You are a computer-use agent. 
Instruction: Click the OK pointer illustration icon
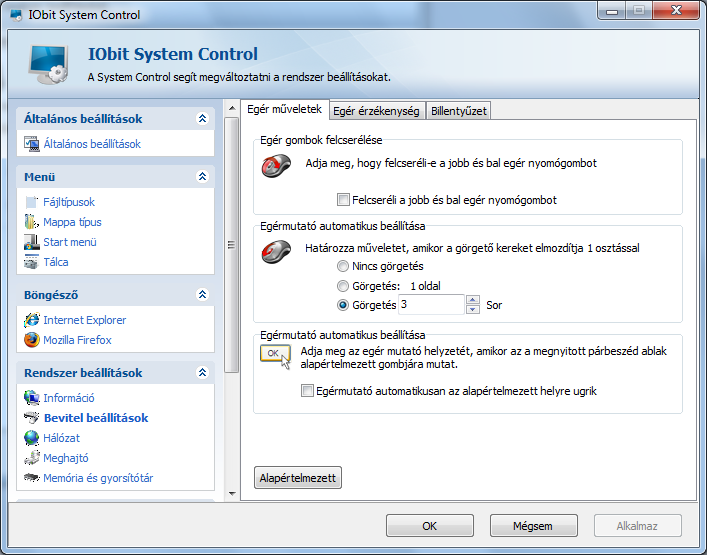pyautogui.click(x=276, y=357)
